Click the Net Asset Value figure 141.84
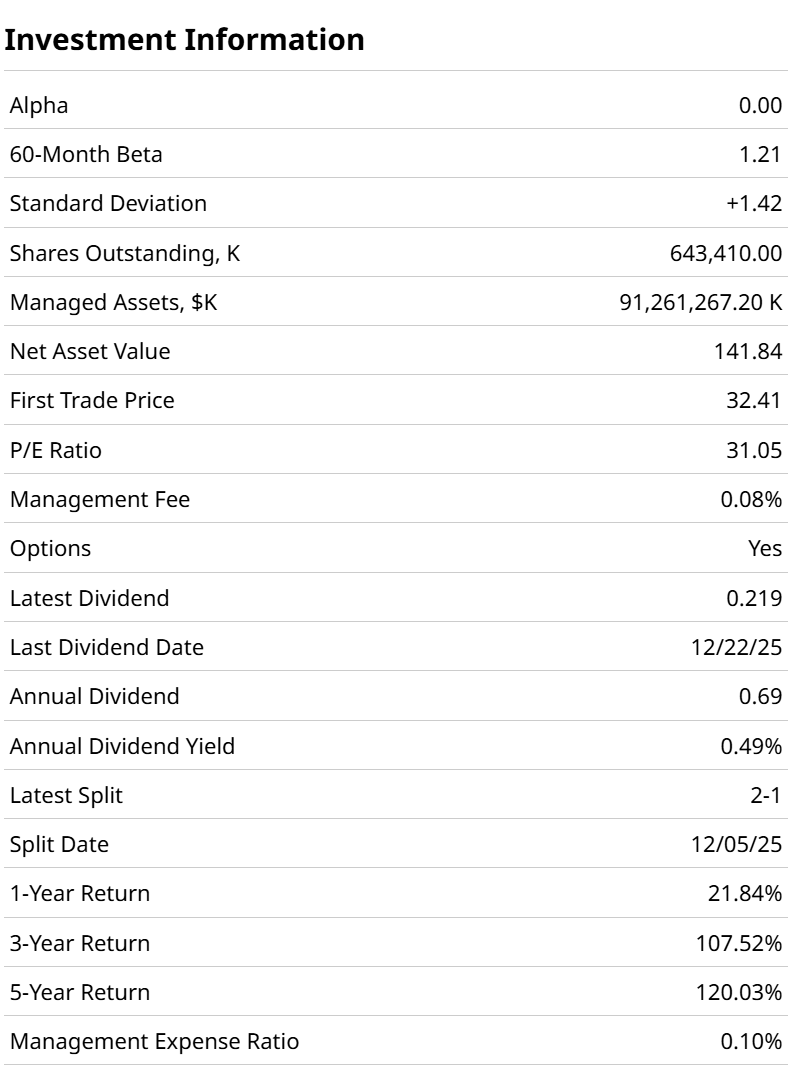 coord(754,351)
